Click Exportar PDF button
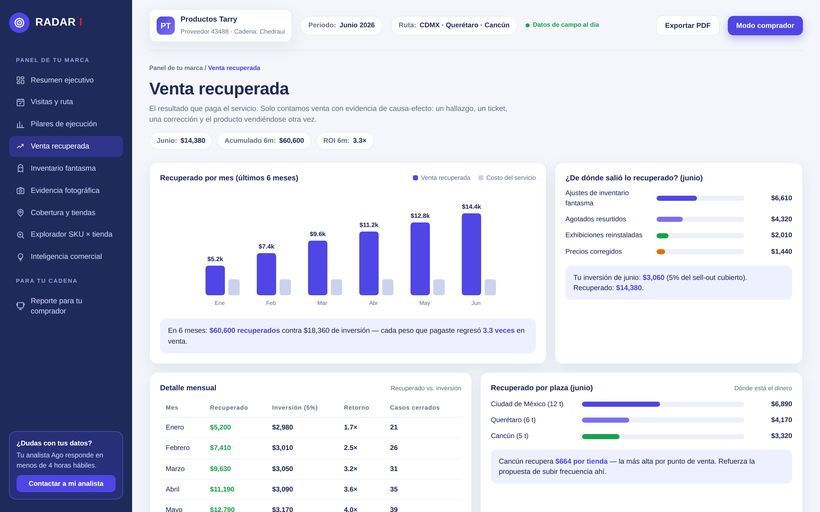The image size is (820, 512). [687, 25]
